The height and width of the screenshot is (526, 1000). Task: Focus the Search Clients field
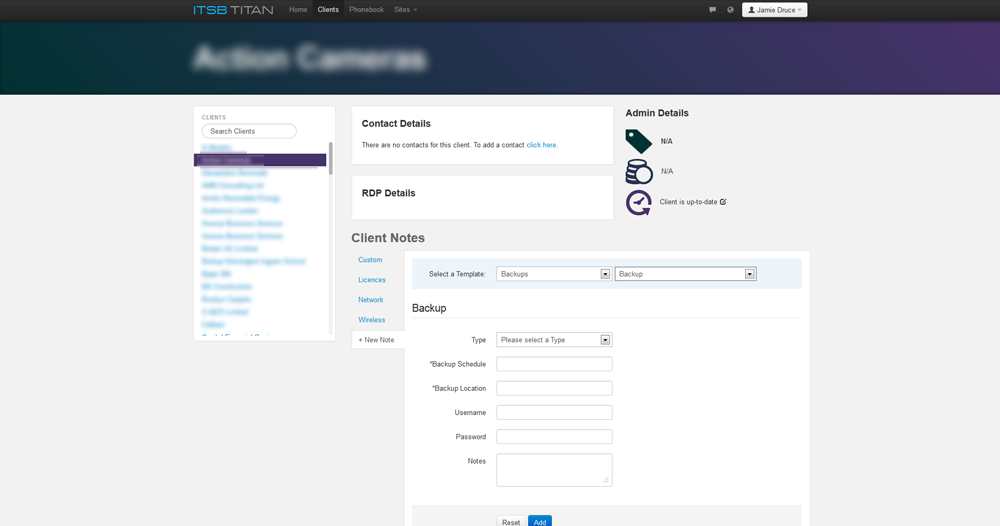pos(249,131)
